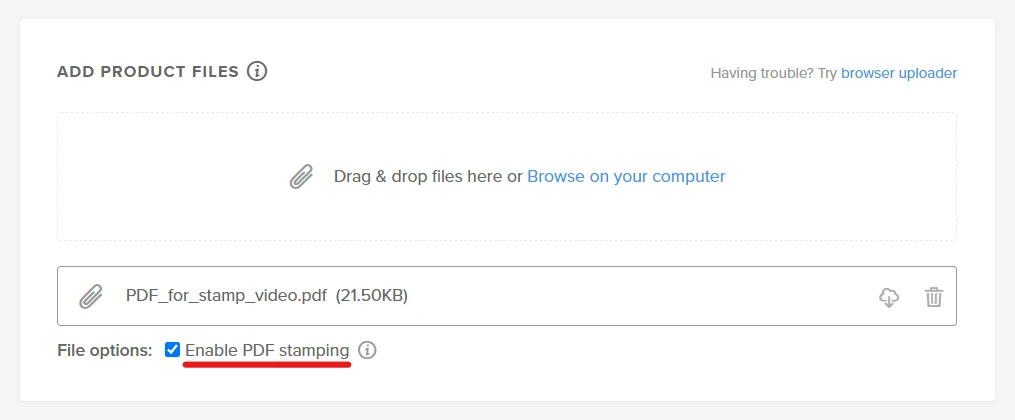Click the Add Product Files heading
This screenshot has width=1015, height=420.
click(148, 72)
